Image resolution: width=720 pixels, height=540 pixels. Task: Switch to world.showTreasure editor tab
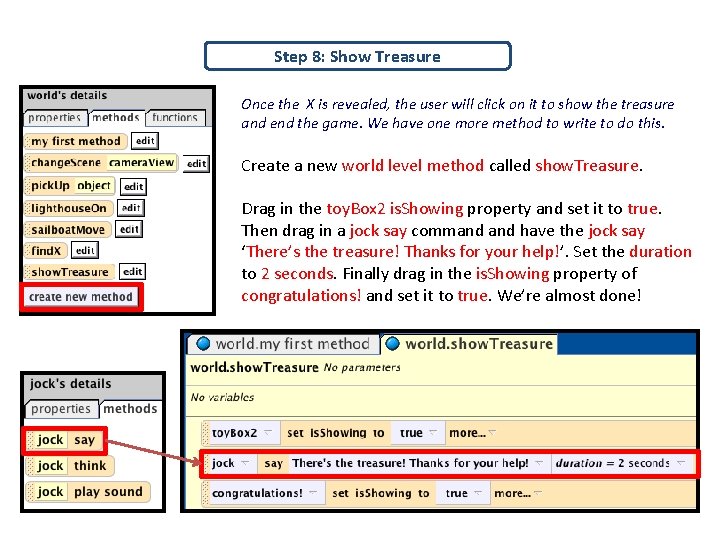470,343
